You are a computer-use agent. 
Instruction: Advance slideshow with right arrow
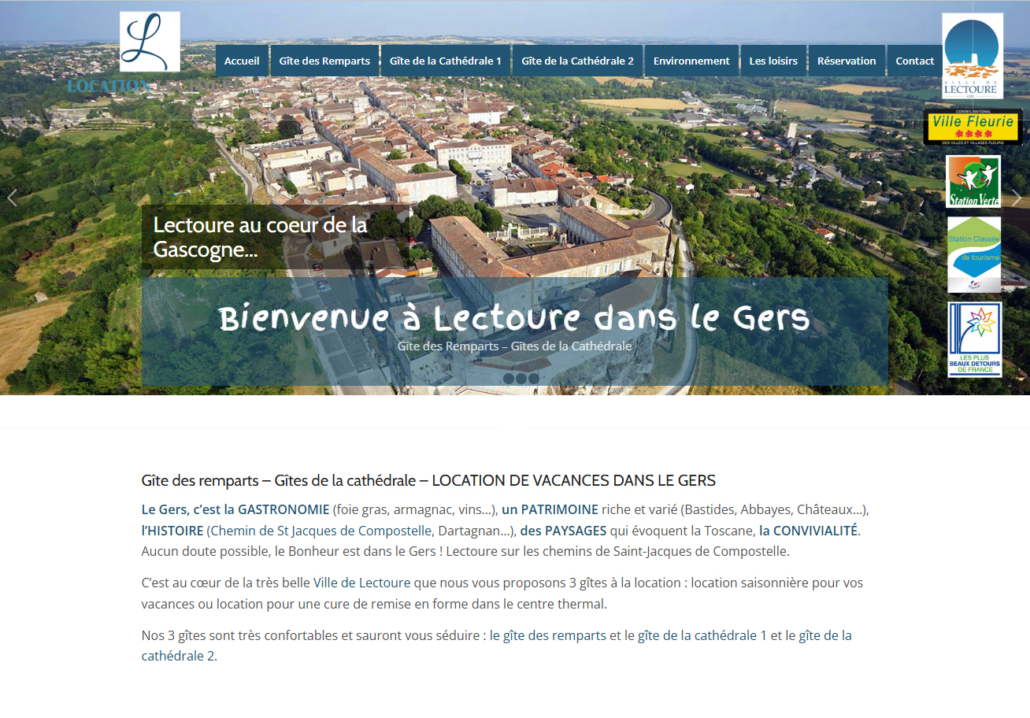coord(1017,198)
